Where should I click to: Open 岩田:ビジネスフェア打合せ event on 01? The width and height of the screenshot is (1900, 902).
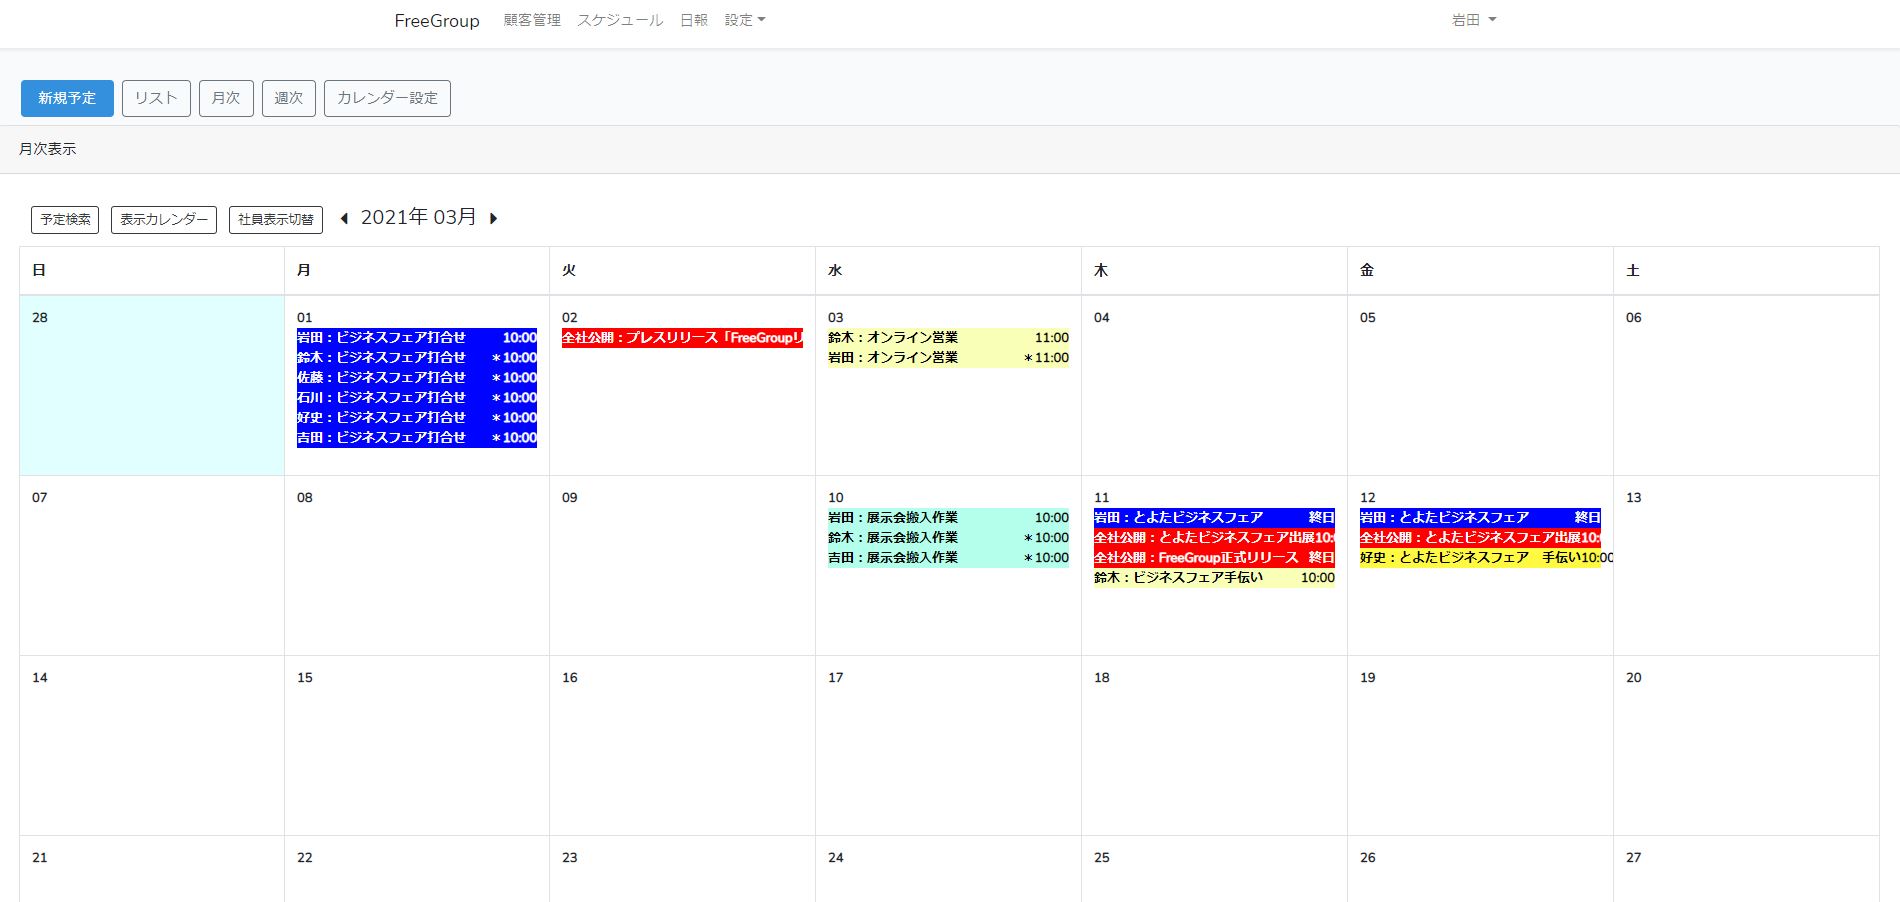(x=417, y=338)
